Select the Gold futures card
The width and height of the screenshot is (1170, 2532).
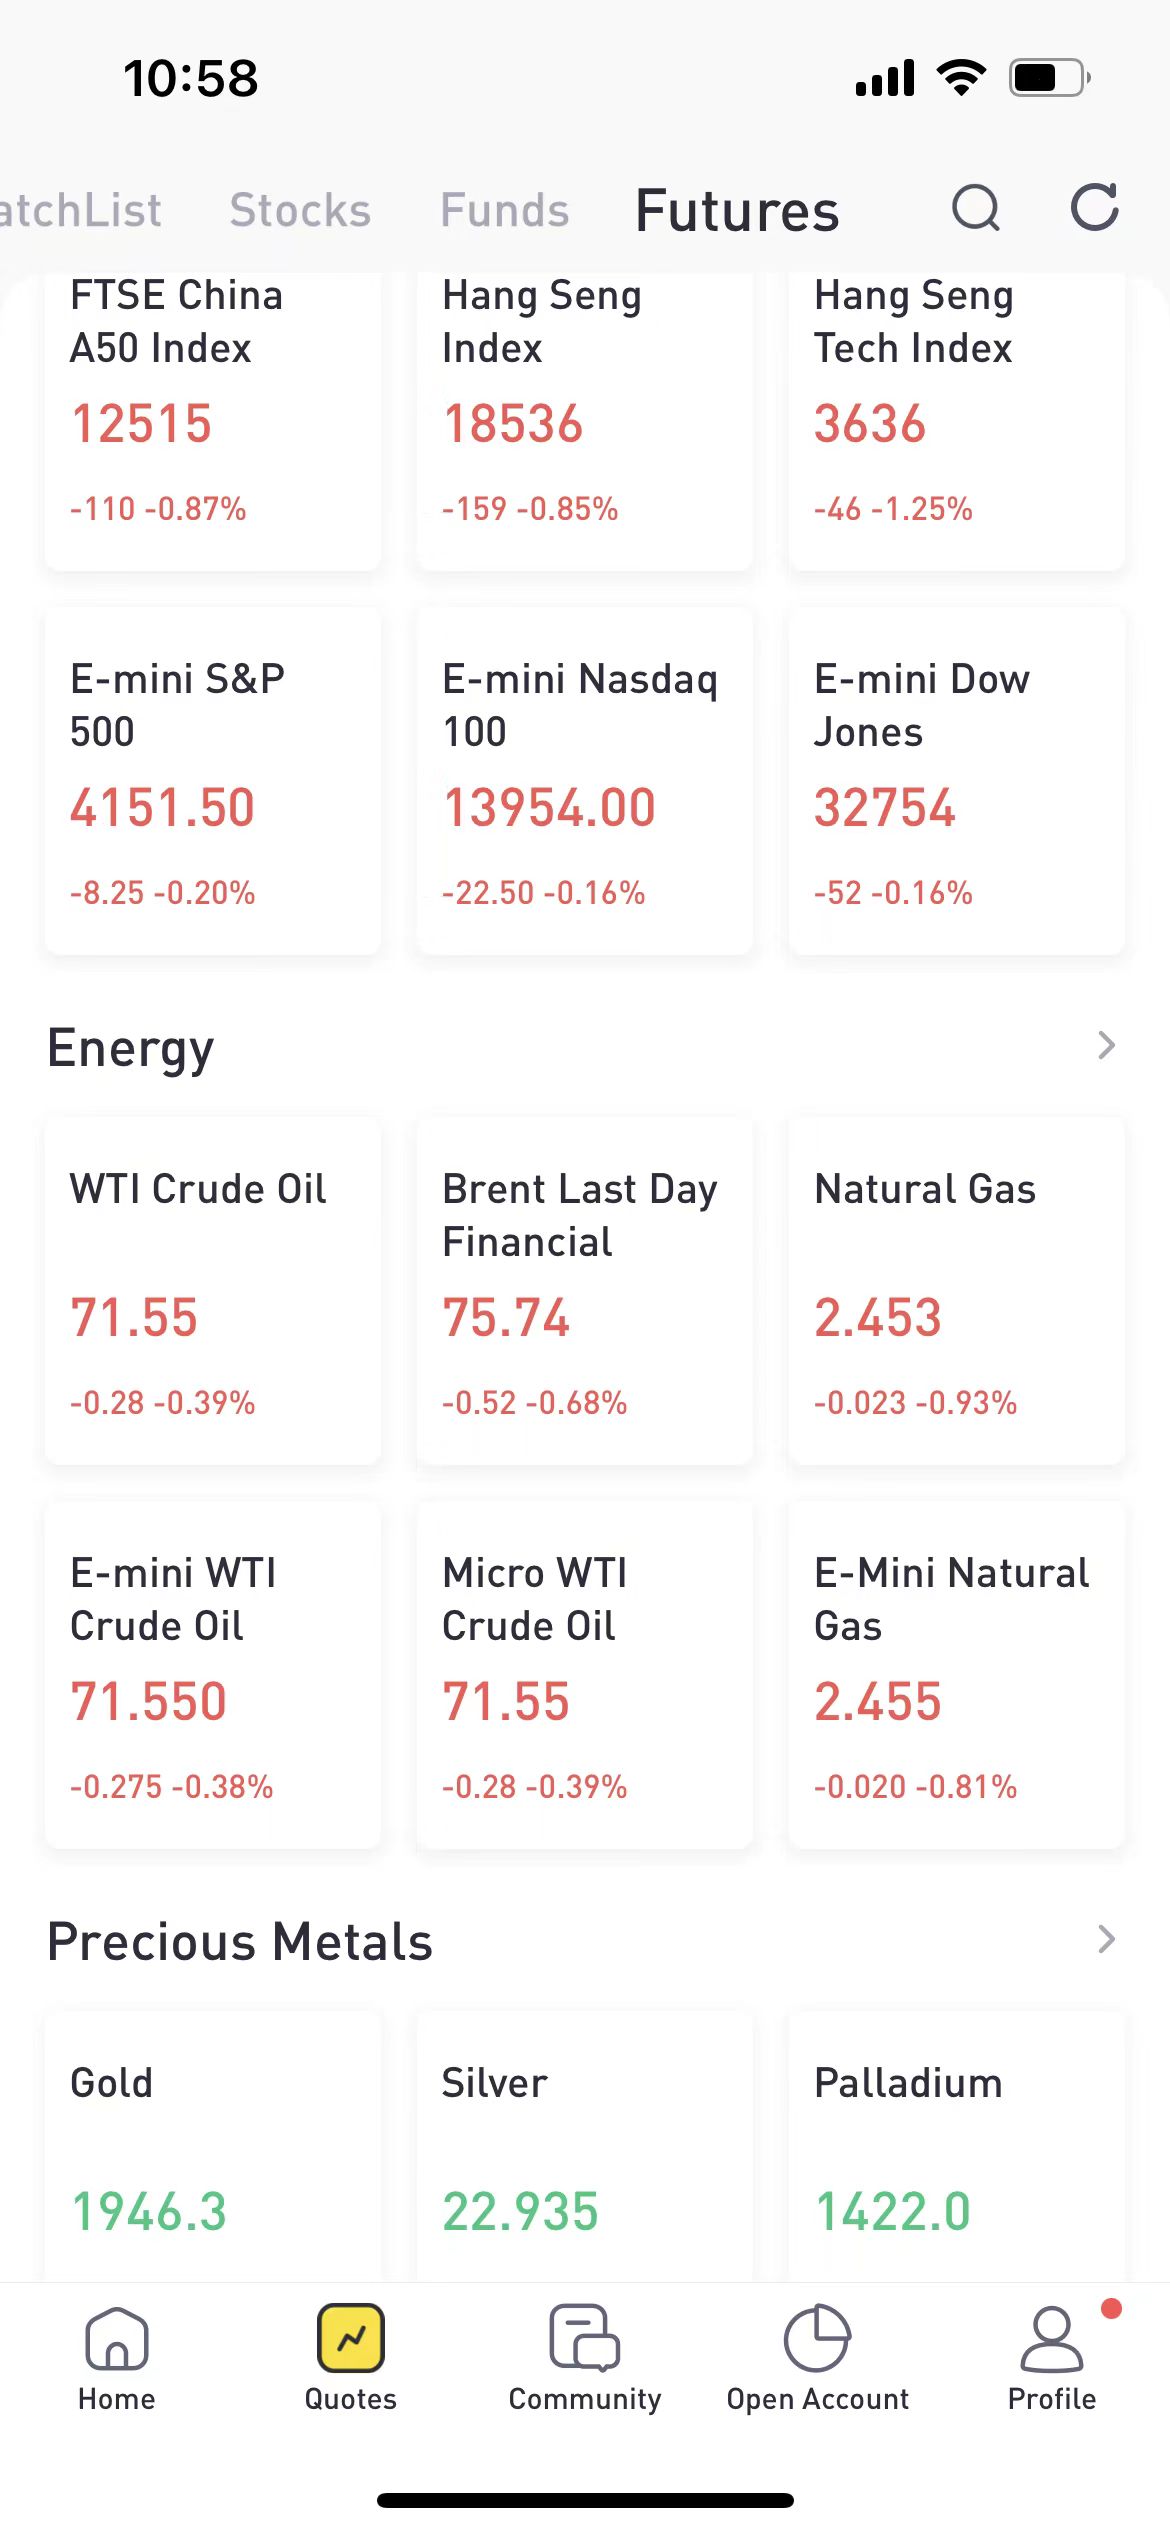(213, 2150)
